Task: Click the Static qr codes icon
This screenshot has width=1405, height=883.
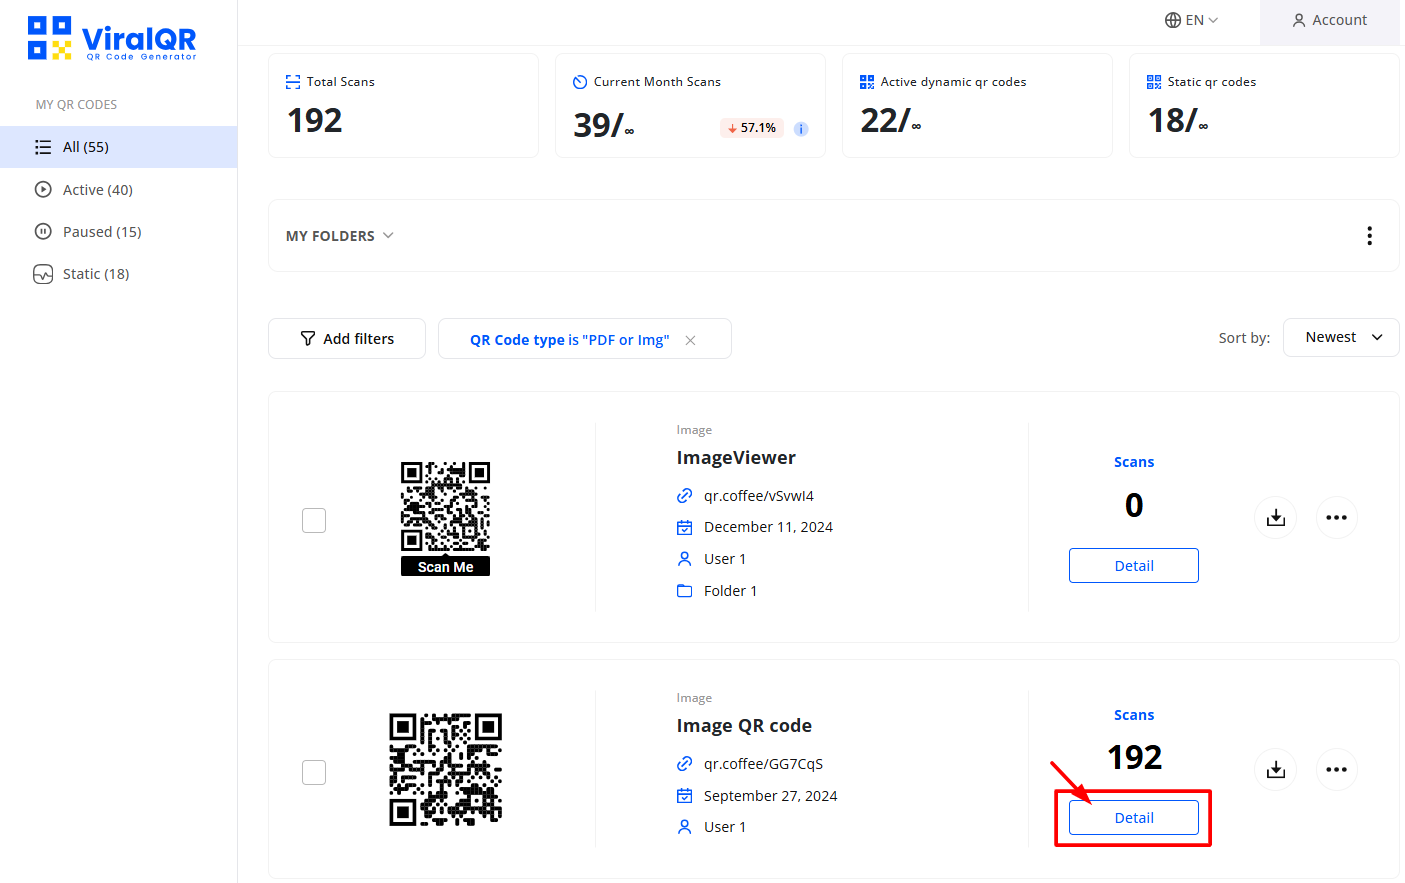Action: pos(1154,82)
